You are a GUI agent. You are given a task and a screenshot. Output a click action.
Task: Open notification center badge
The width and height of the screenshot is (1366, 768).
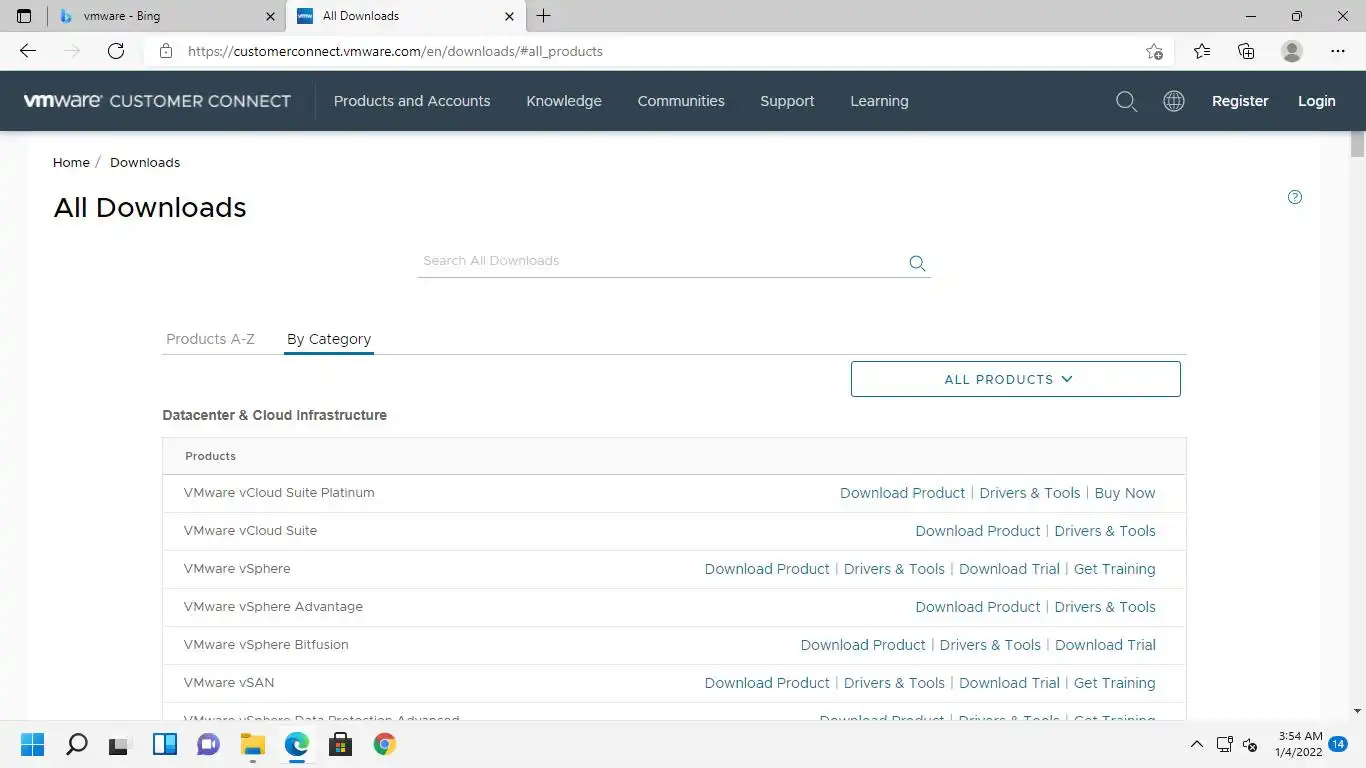tap(1339, 744)
